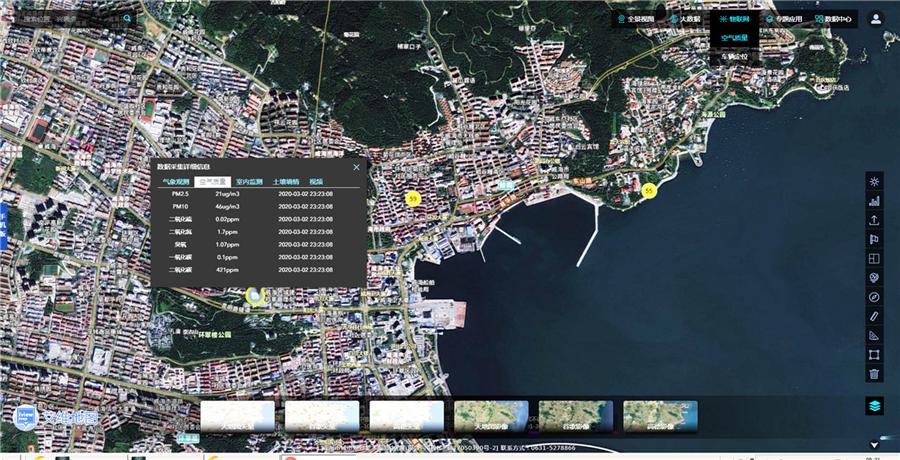This screenshot has height=460, width=900.
Task: Select the first basemap thumbnail at bottom
Action: pos(238,417)
